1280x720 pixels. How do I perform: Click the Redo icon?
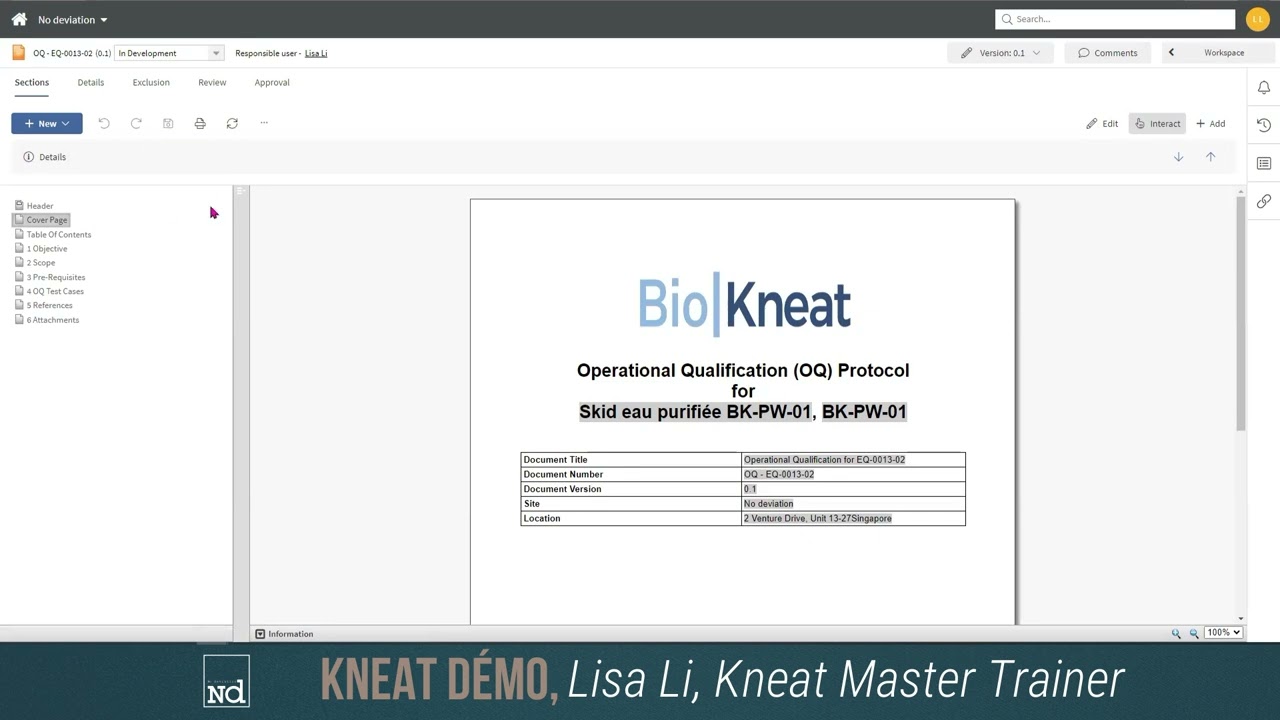click(x=136, y=123)
